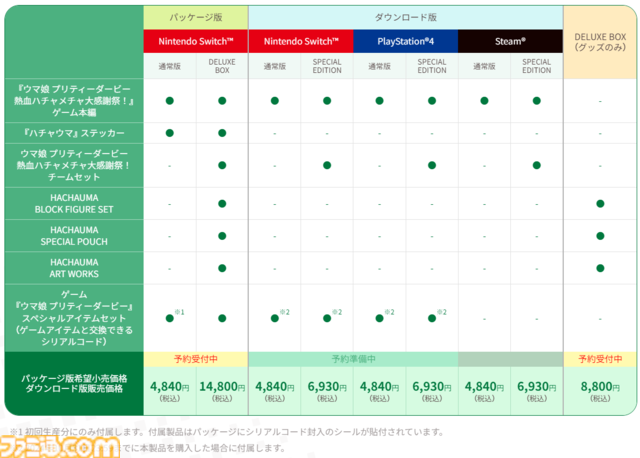Click SPECIAL EDITION under PlayStation®4
Image resolution: width=640 pixels, height=458 pixels.
tap(432, 66)
